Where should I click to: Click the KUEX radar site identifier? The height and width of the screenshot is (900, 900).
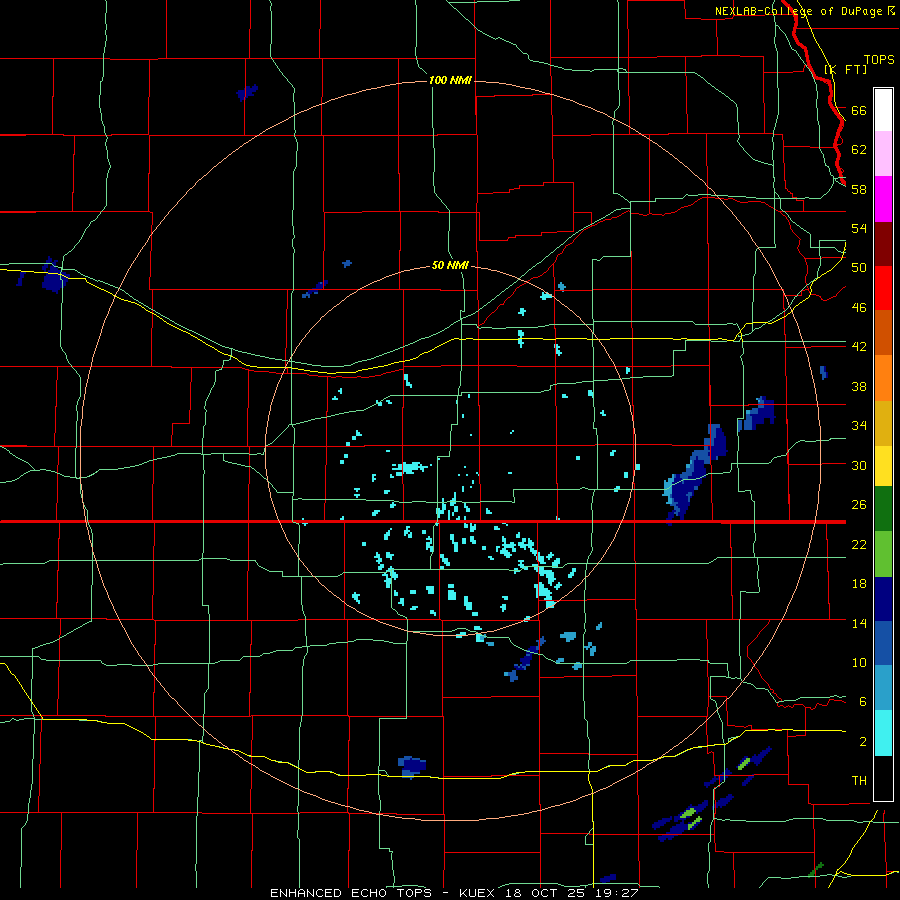[x=479, y=893]
